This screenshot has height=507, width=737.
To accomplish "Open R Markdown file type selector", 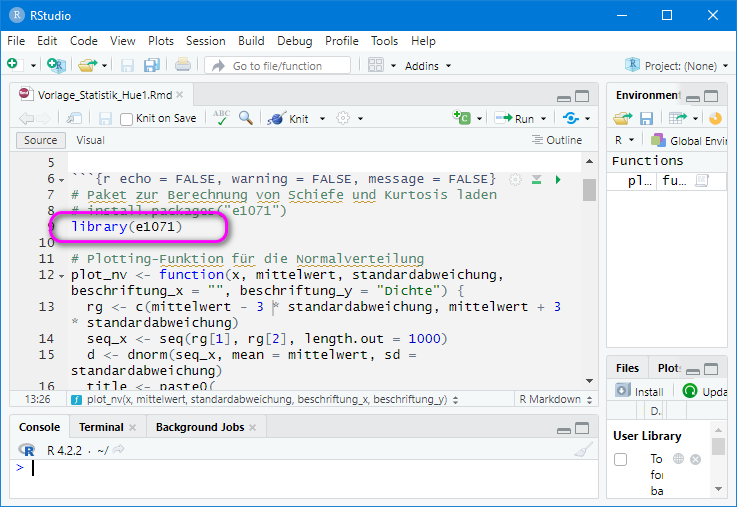I will tap(555, 399).
